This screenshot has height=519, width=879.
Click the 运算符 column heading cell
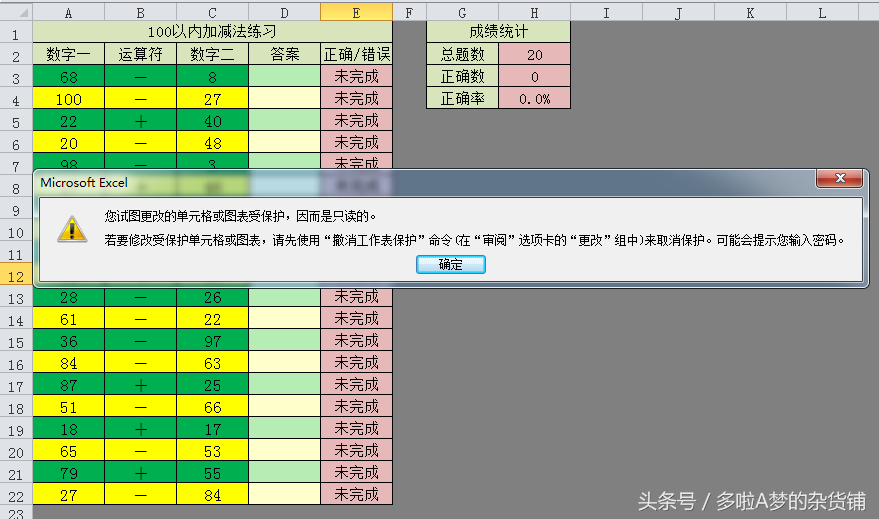pyautogui.click(x=140, y=54)
